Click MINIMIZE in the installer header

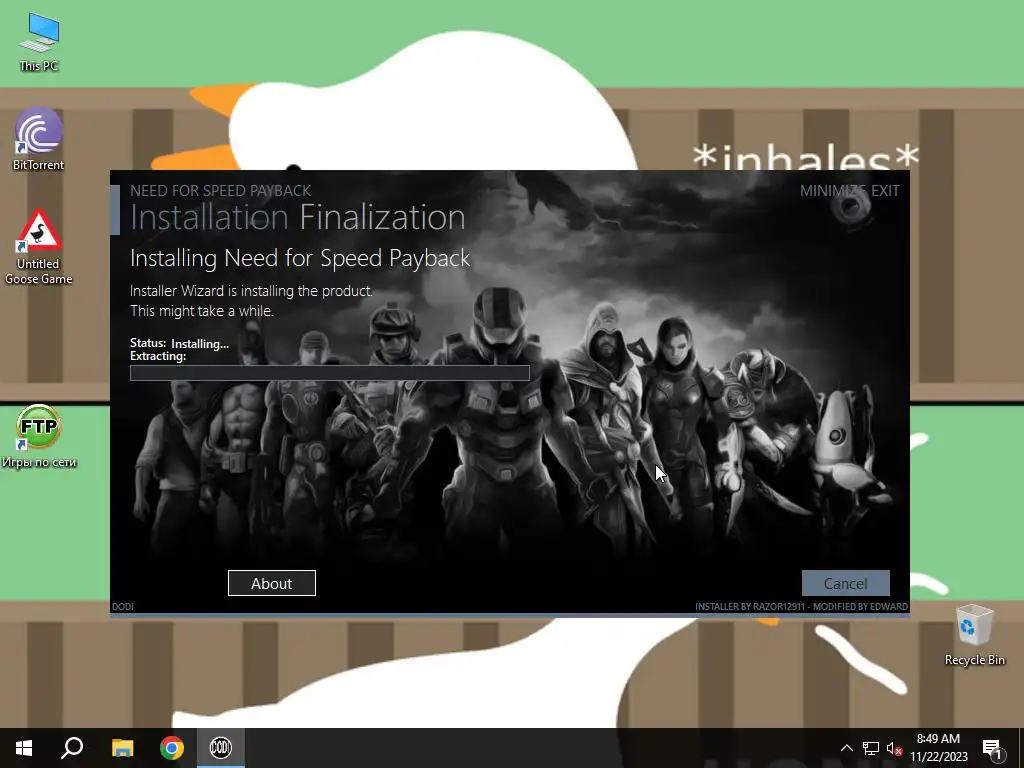833,191
